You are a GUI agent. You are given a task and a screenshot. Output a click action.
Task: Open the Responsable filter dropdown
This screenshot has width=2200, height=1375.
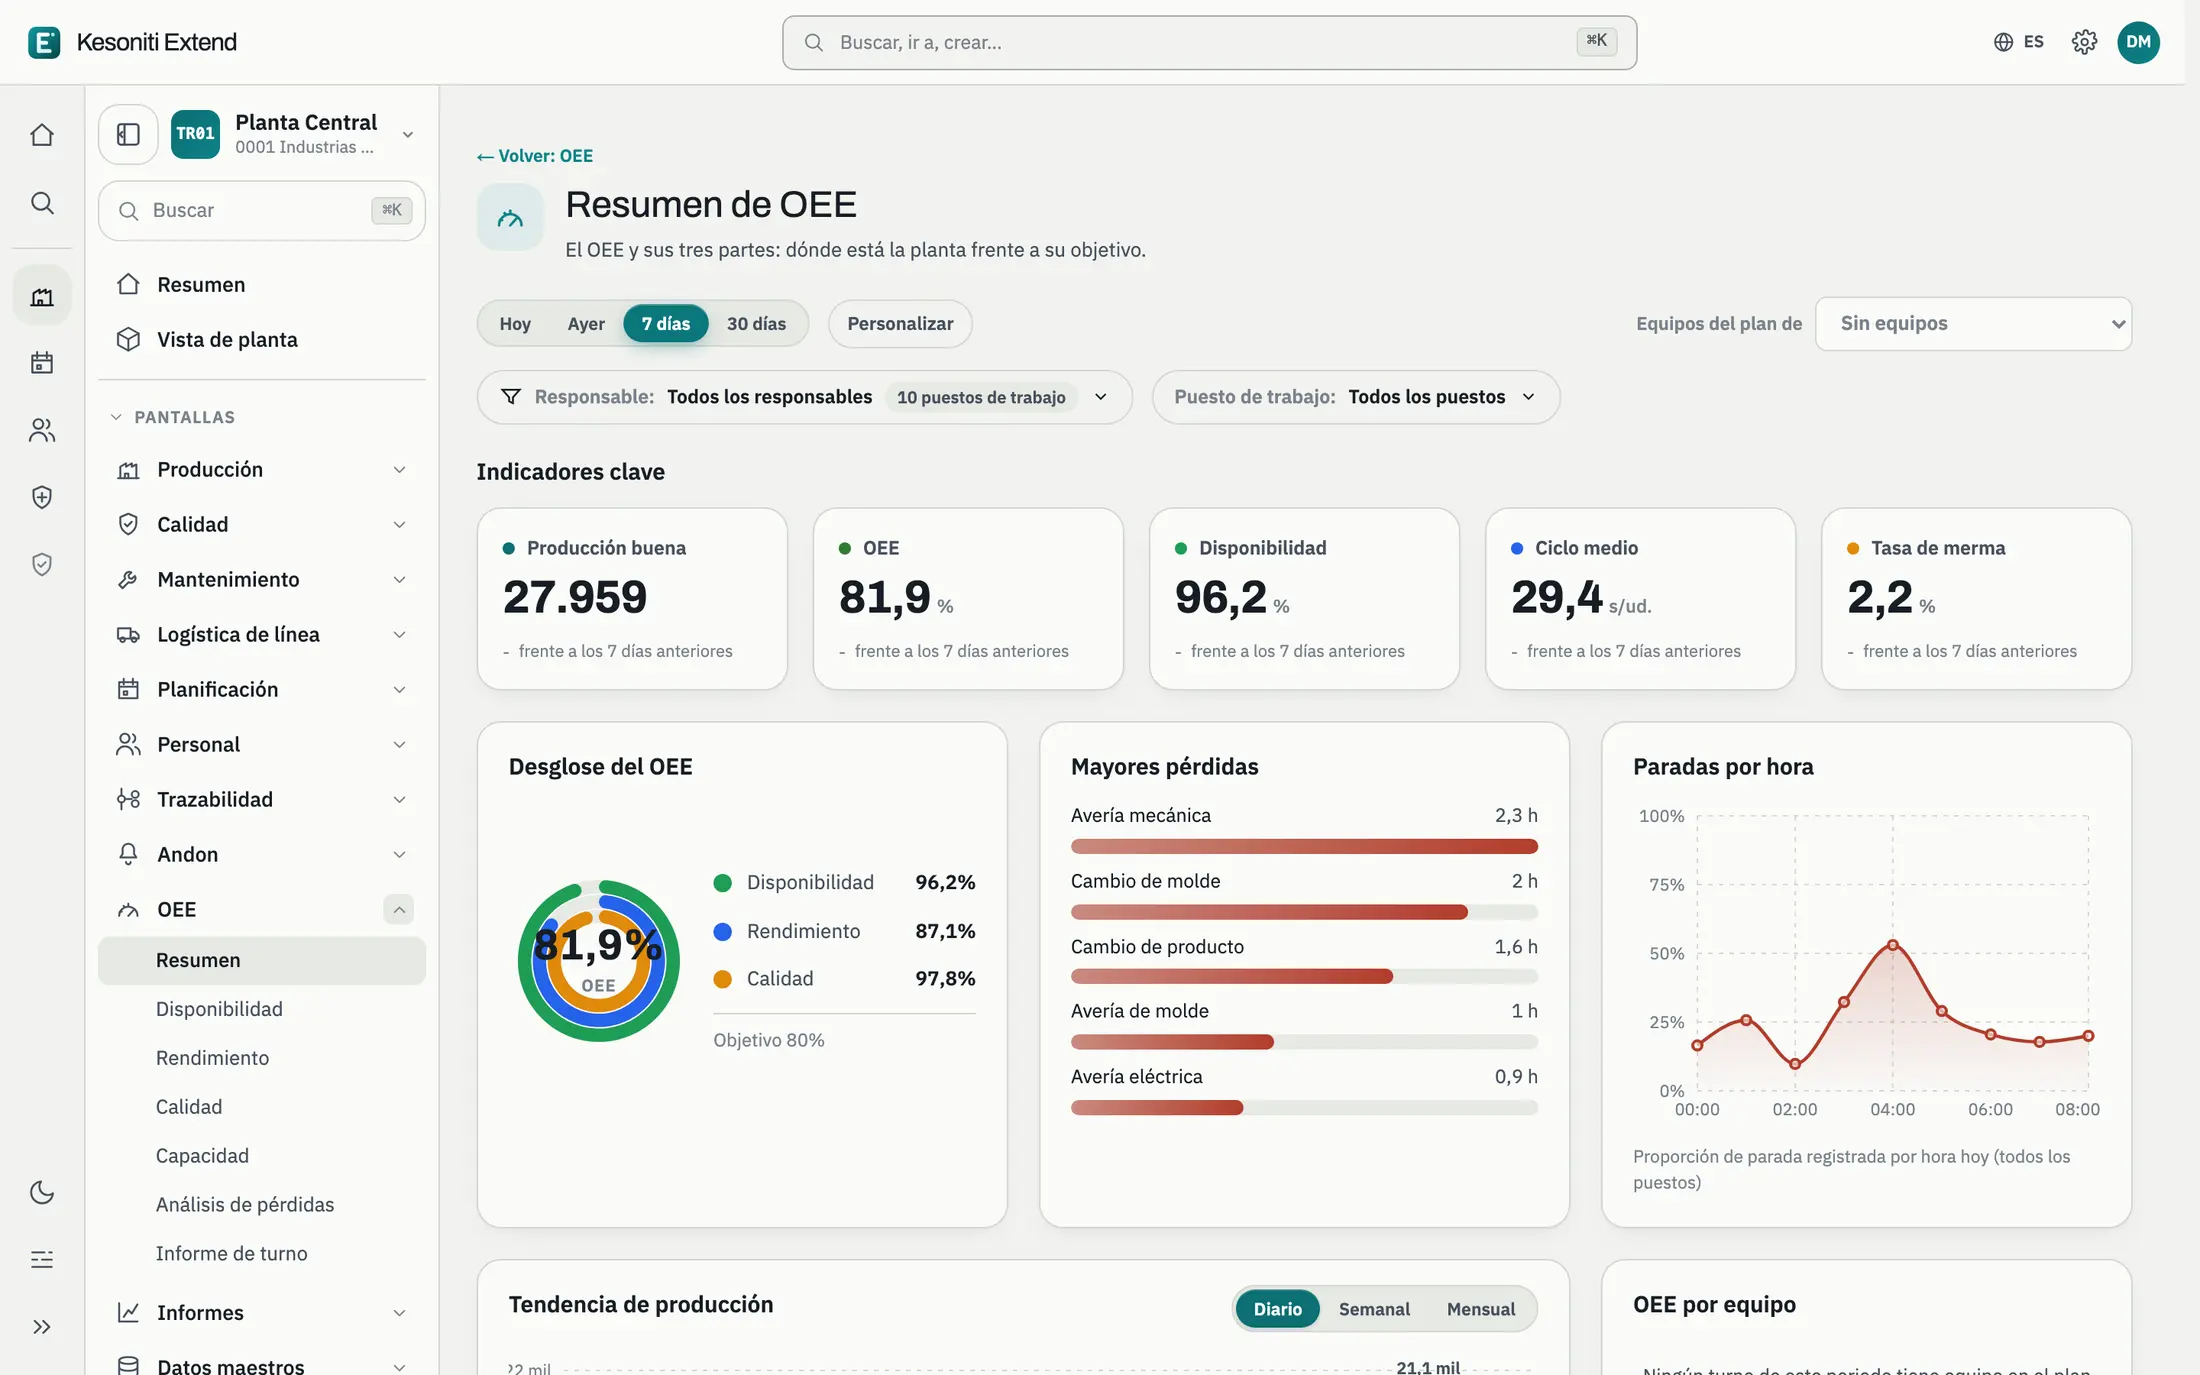pyautogui.click(x=804, y=397)
